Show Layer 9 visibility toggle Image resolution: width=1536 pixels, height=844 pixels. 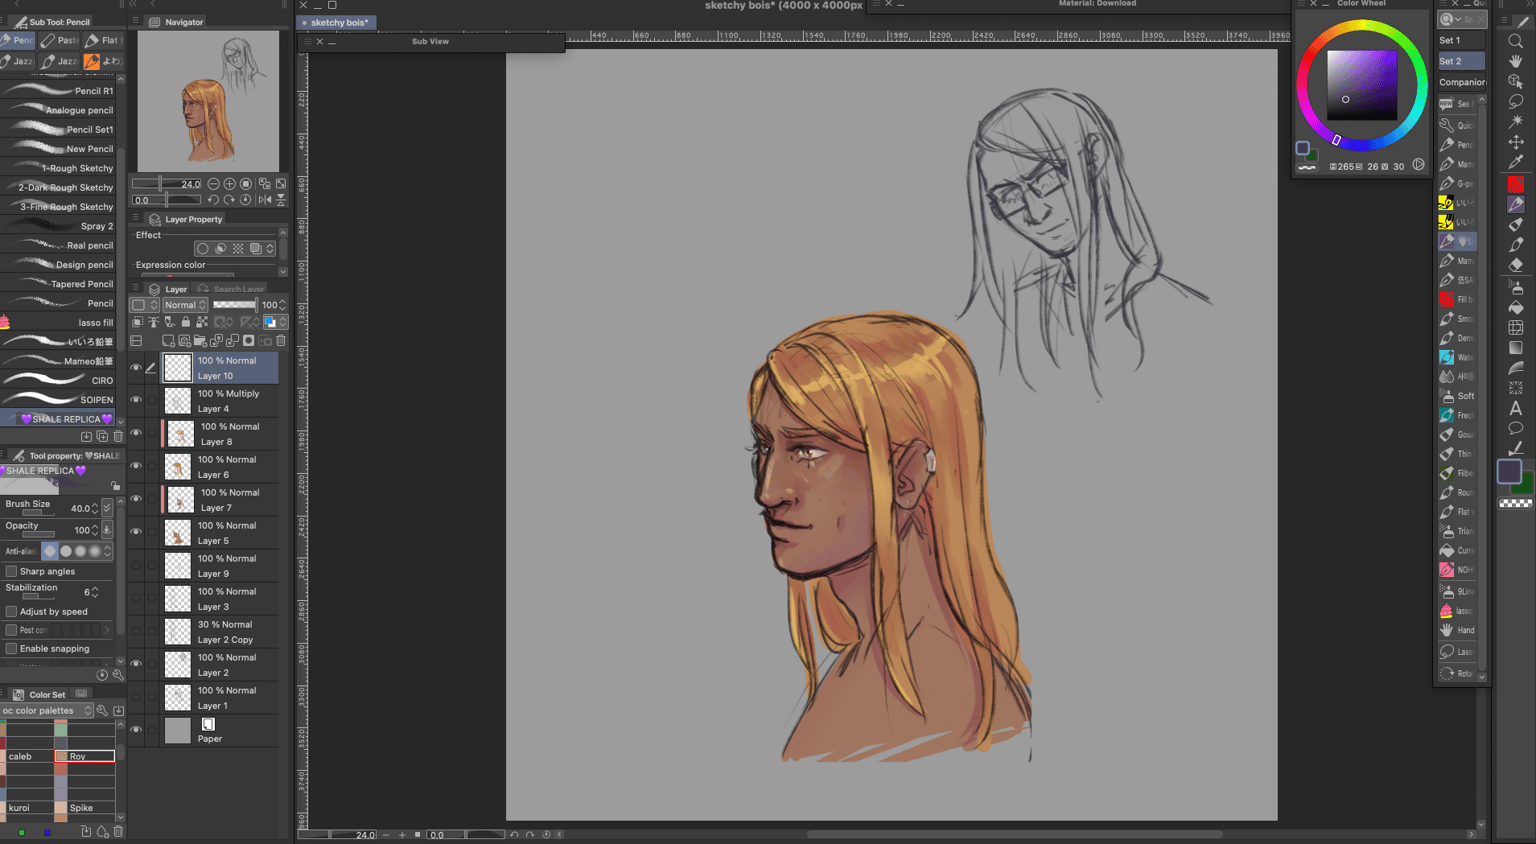tap(136, 566)
